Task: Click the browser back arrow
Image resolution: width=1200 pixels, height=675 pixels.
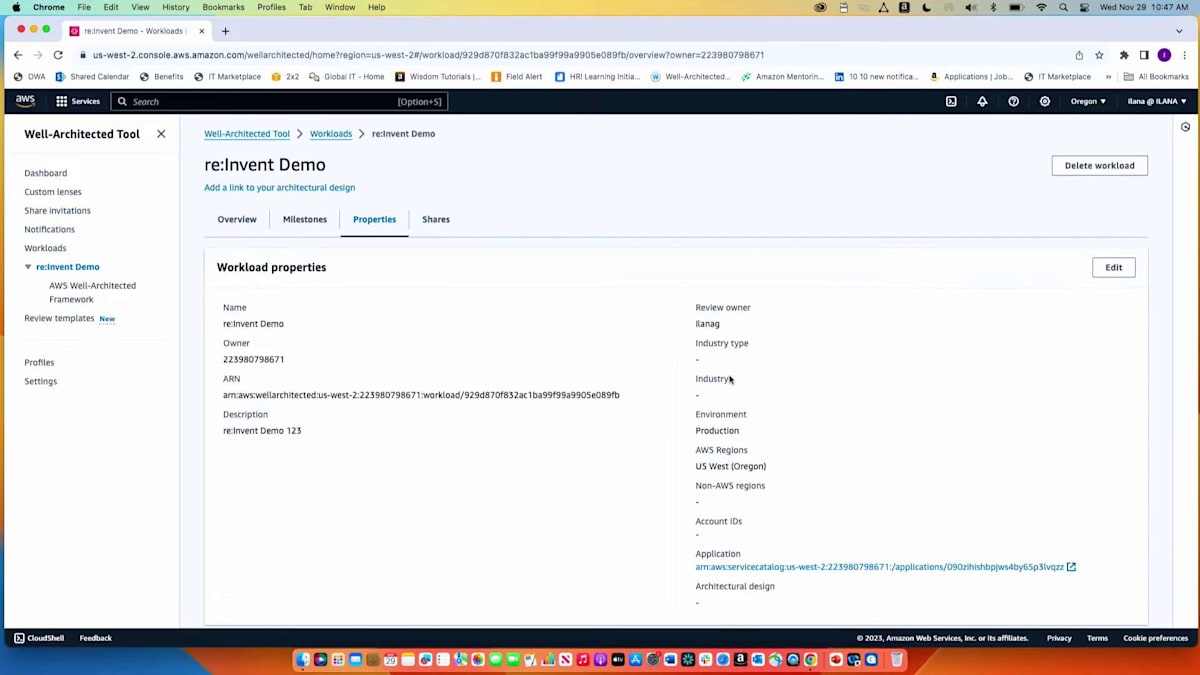Action: pyautogui.click(x=18, y=55)
